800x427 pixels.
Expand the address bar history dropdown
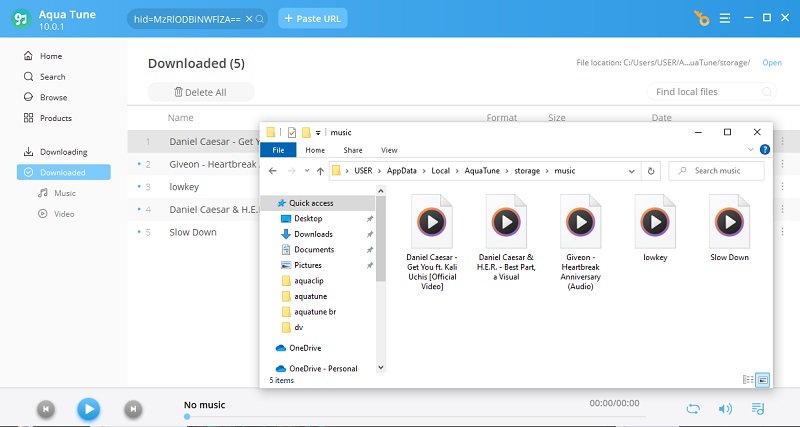click(x=632, y=171)
